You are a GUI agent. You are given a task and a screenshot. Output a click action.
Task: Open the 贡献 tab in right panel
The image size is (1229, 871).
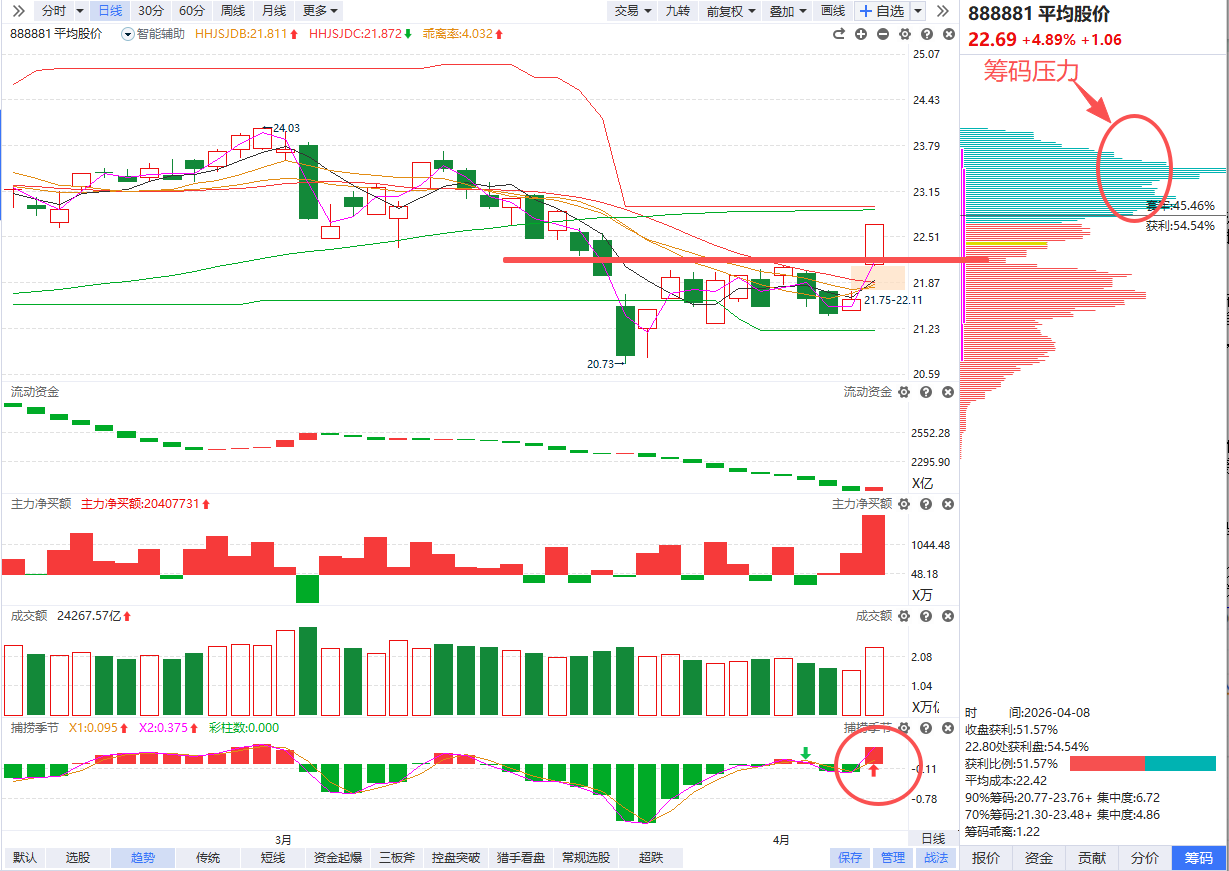(x=1092, y=858)
